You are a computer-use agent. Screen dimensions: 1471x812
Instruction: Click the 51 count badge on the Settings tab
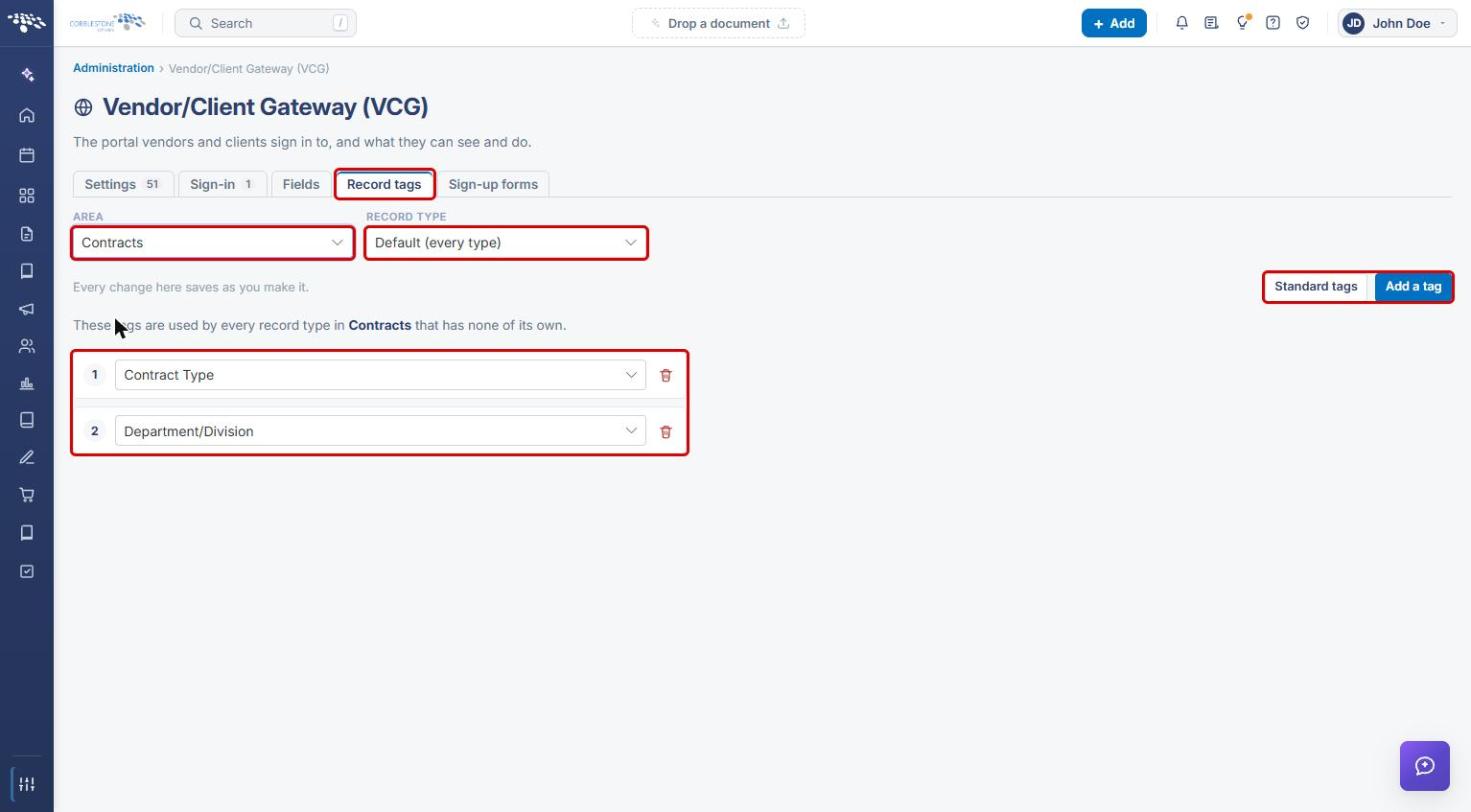coord(152,184)
